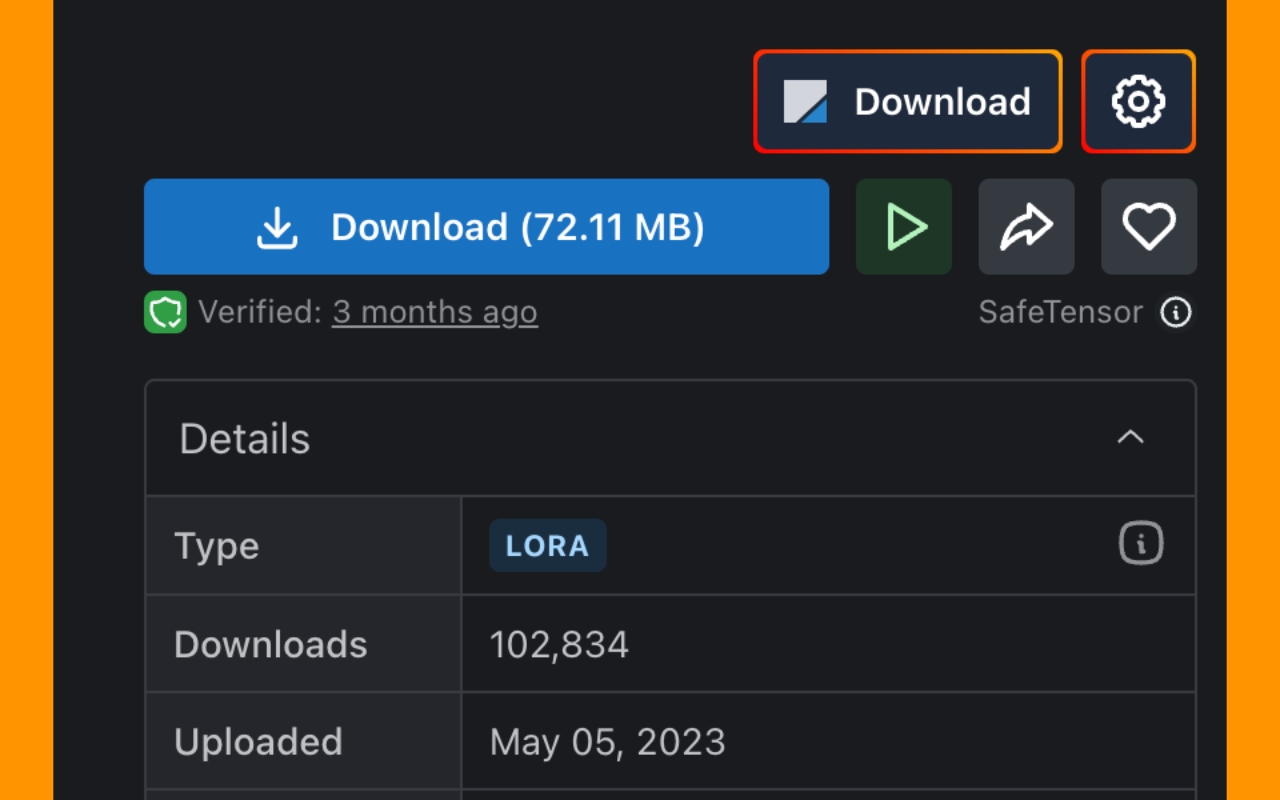Open the gear settings button
Viewport: 1280px width, 800px height.
[x=1138, y=102]
